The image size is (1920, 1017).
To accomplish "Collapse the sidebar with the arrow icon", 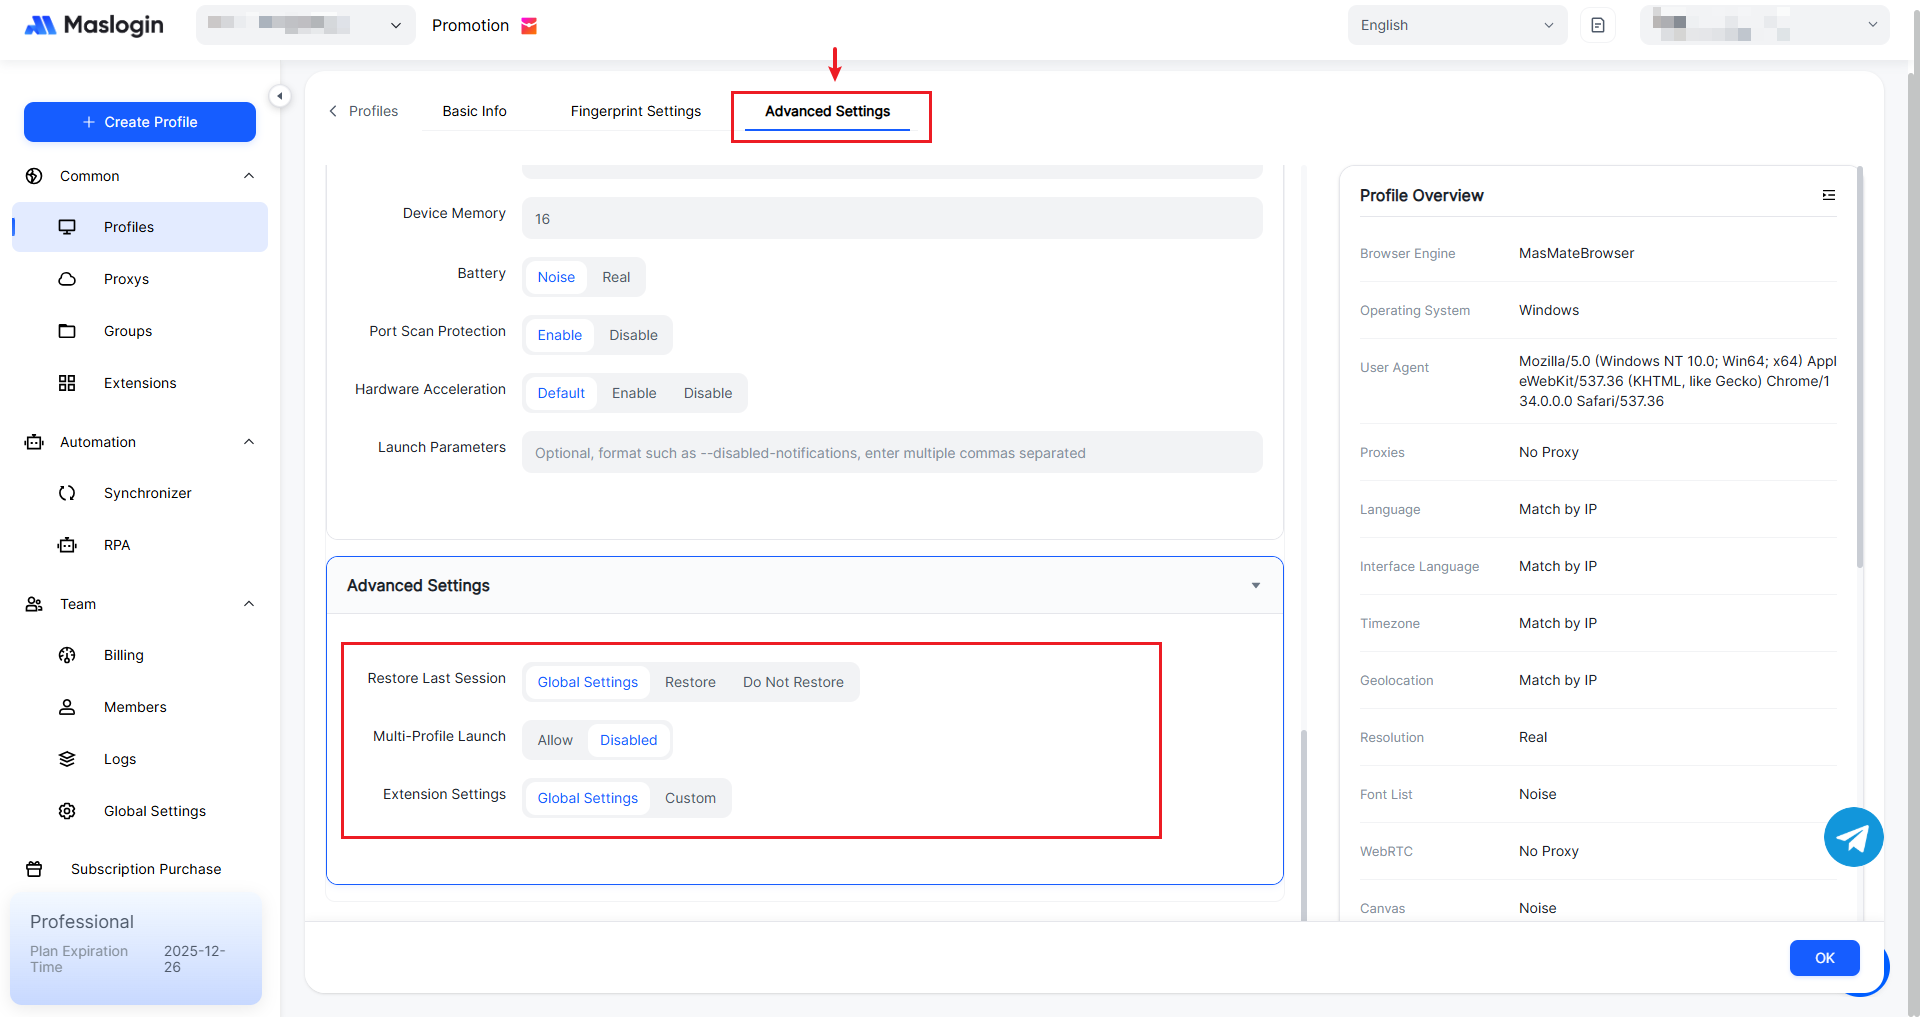I will click(280, 96).
